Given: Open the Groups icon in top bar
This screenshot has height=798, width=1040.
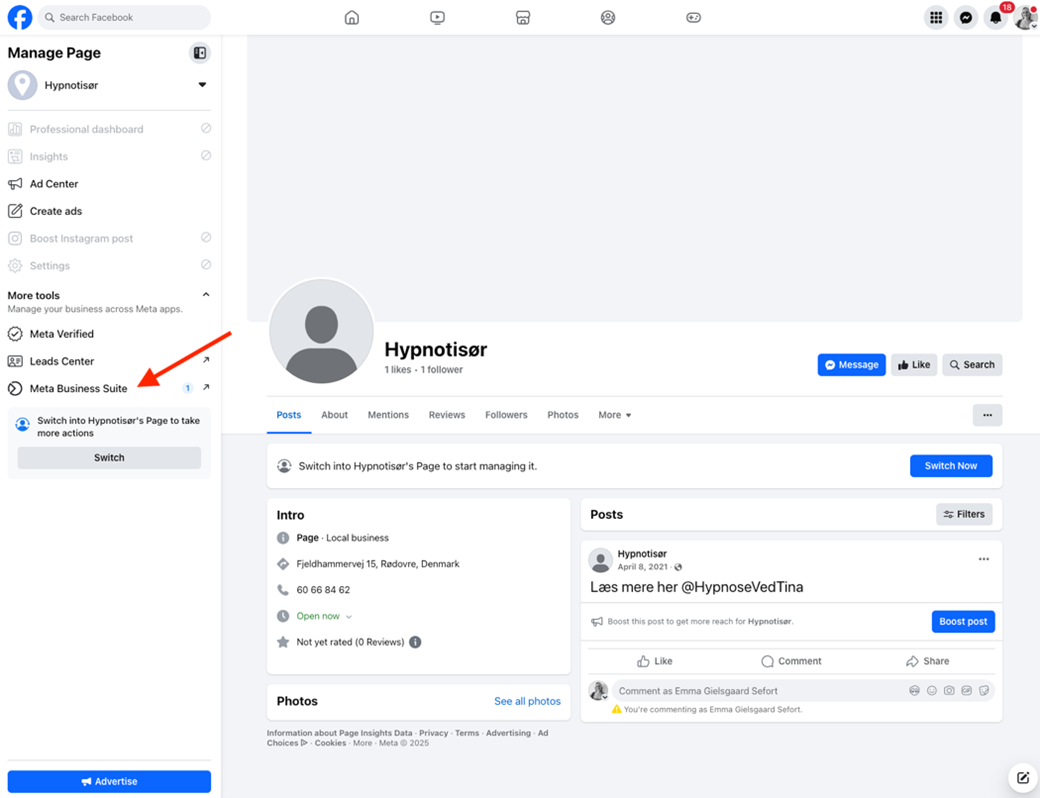Looking at the screenshot, I should 608,17.
